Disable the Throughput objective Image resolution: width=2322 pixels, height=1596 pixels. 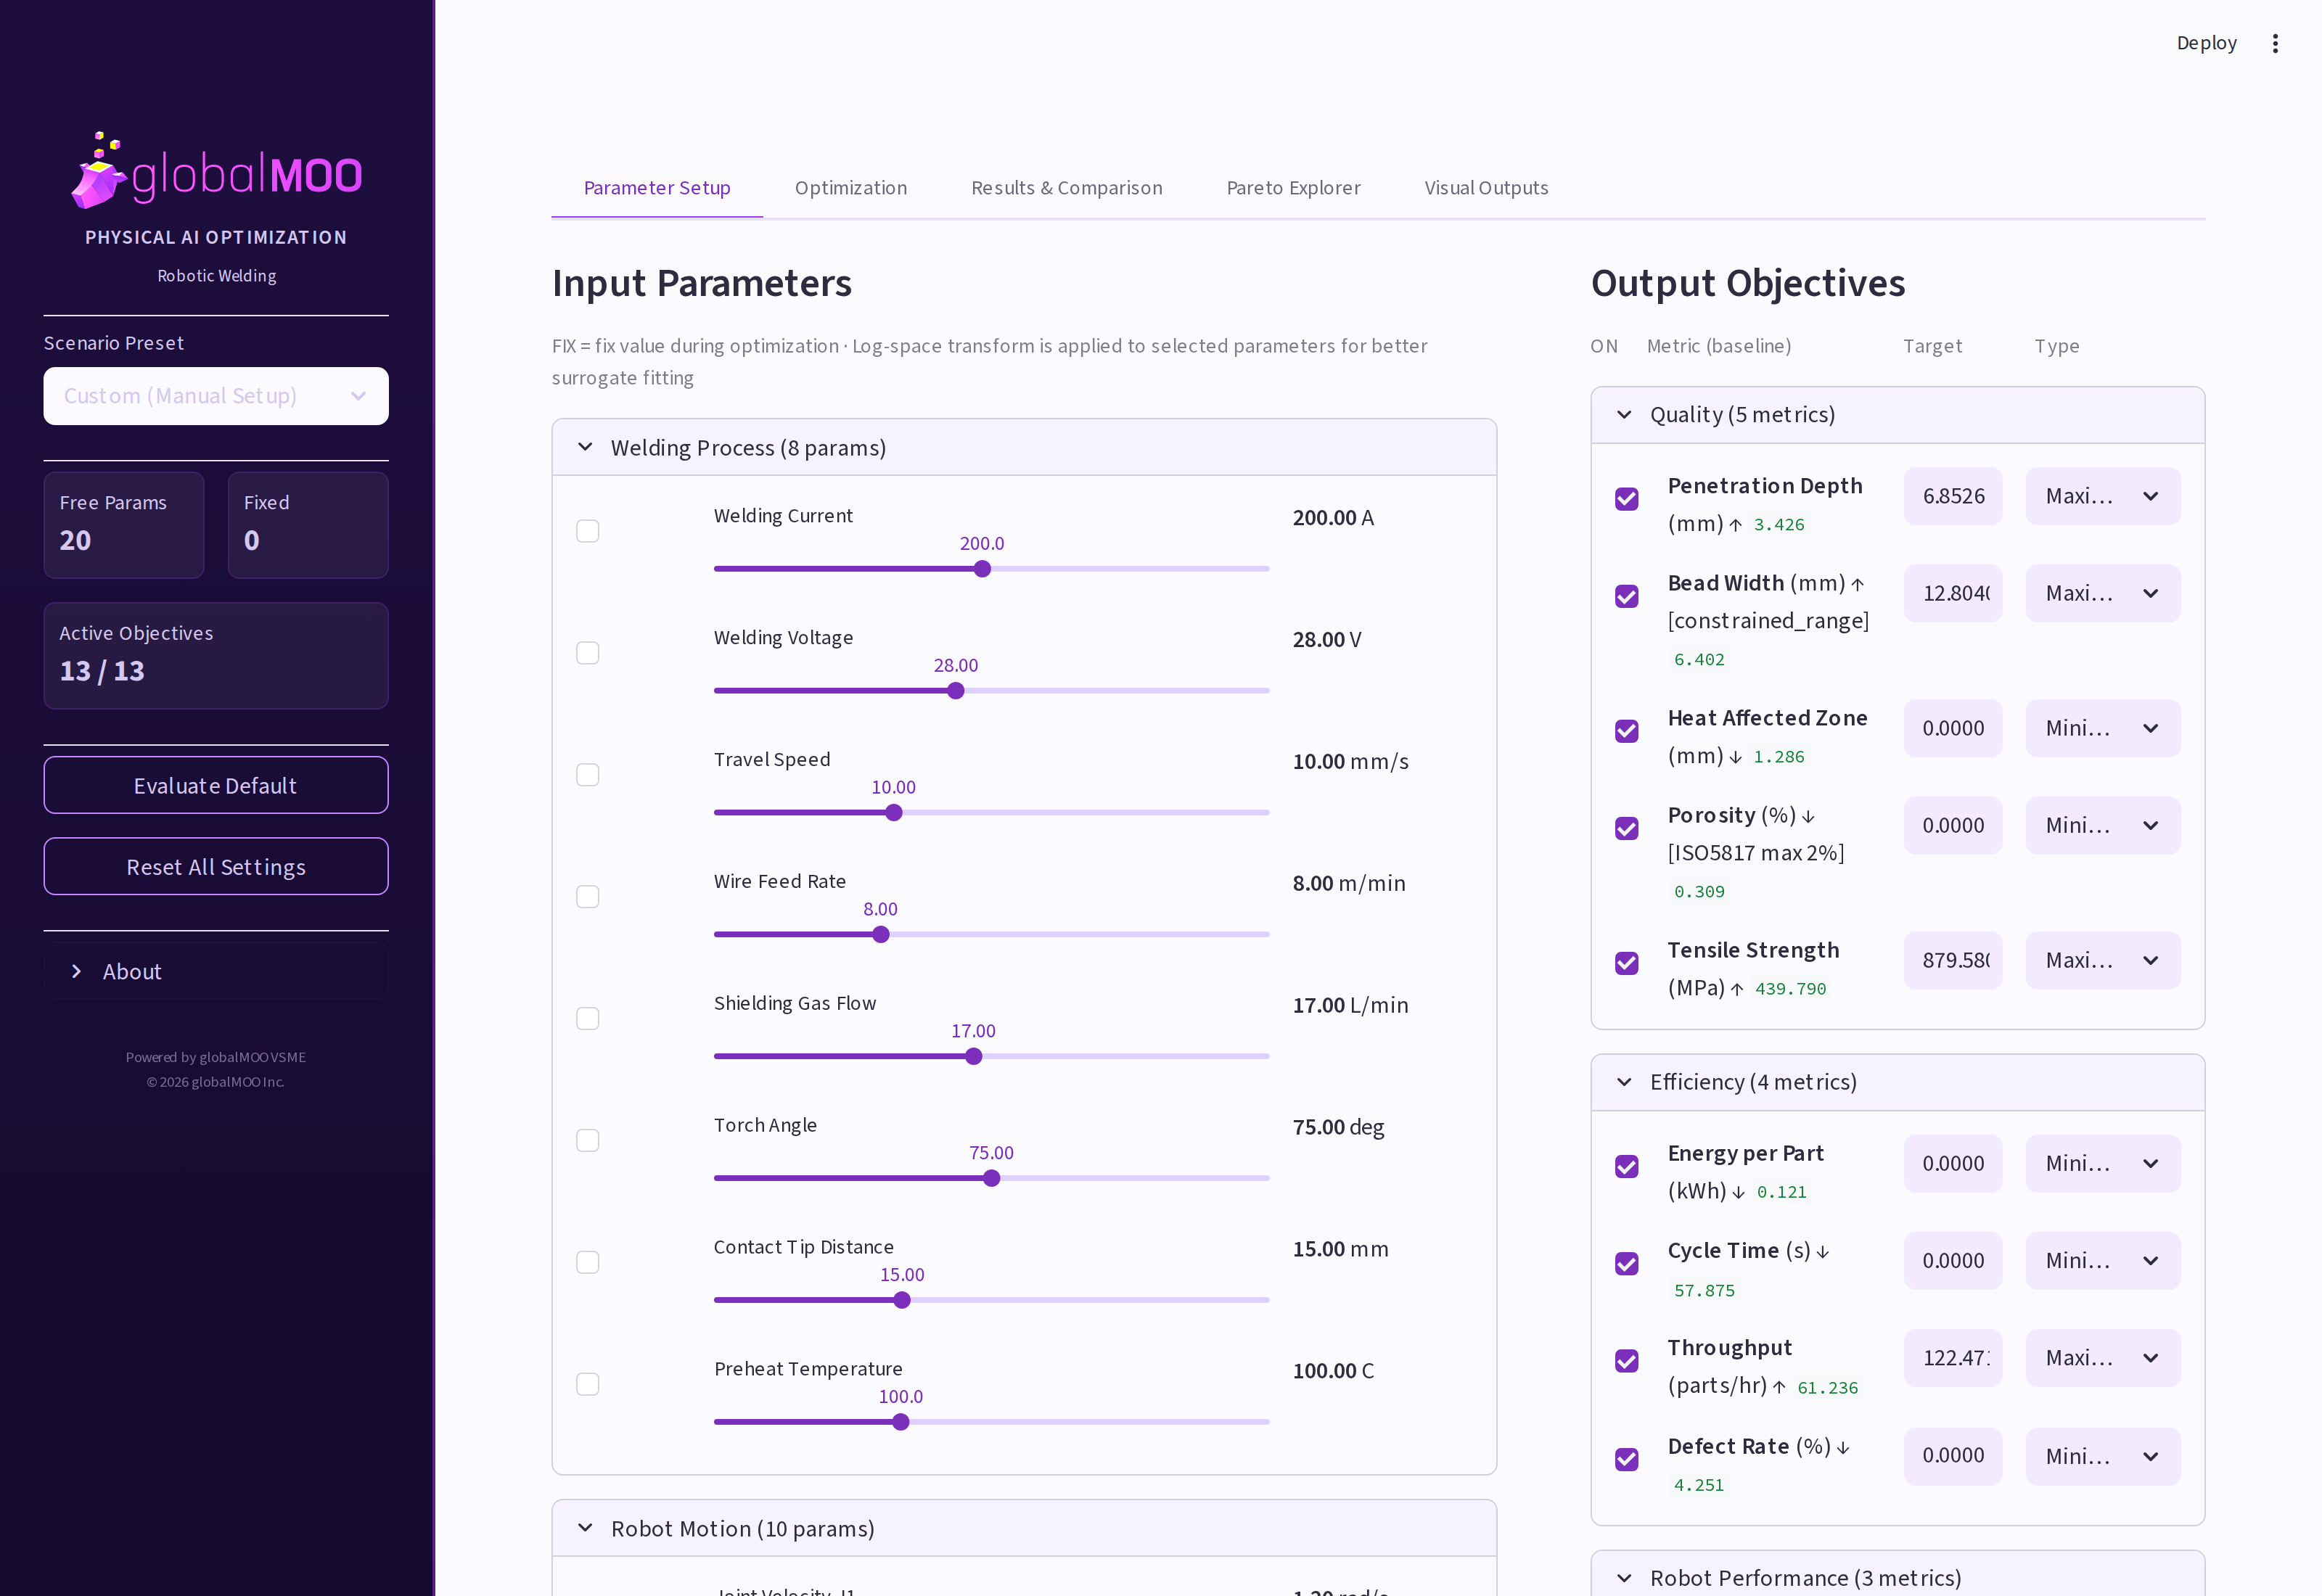coord(1627,1361)
